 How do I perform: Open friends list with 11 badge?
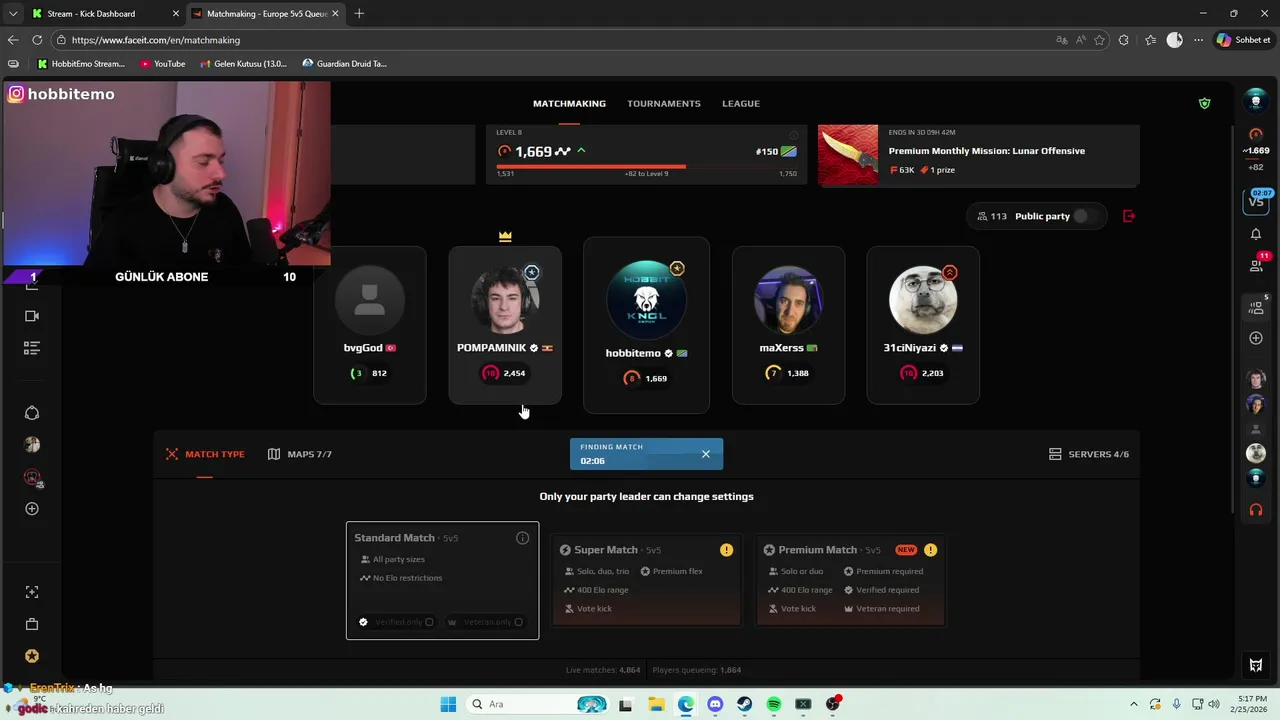point(1257,264)
